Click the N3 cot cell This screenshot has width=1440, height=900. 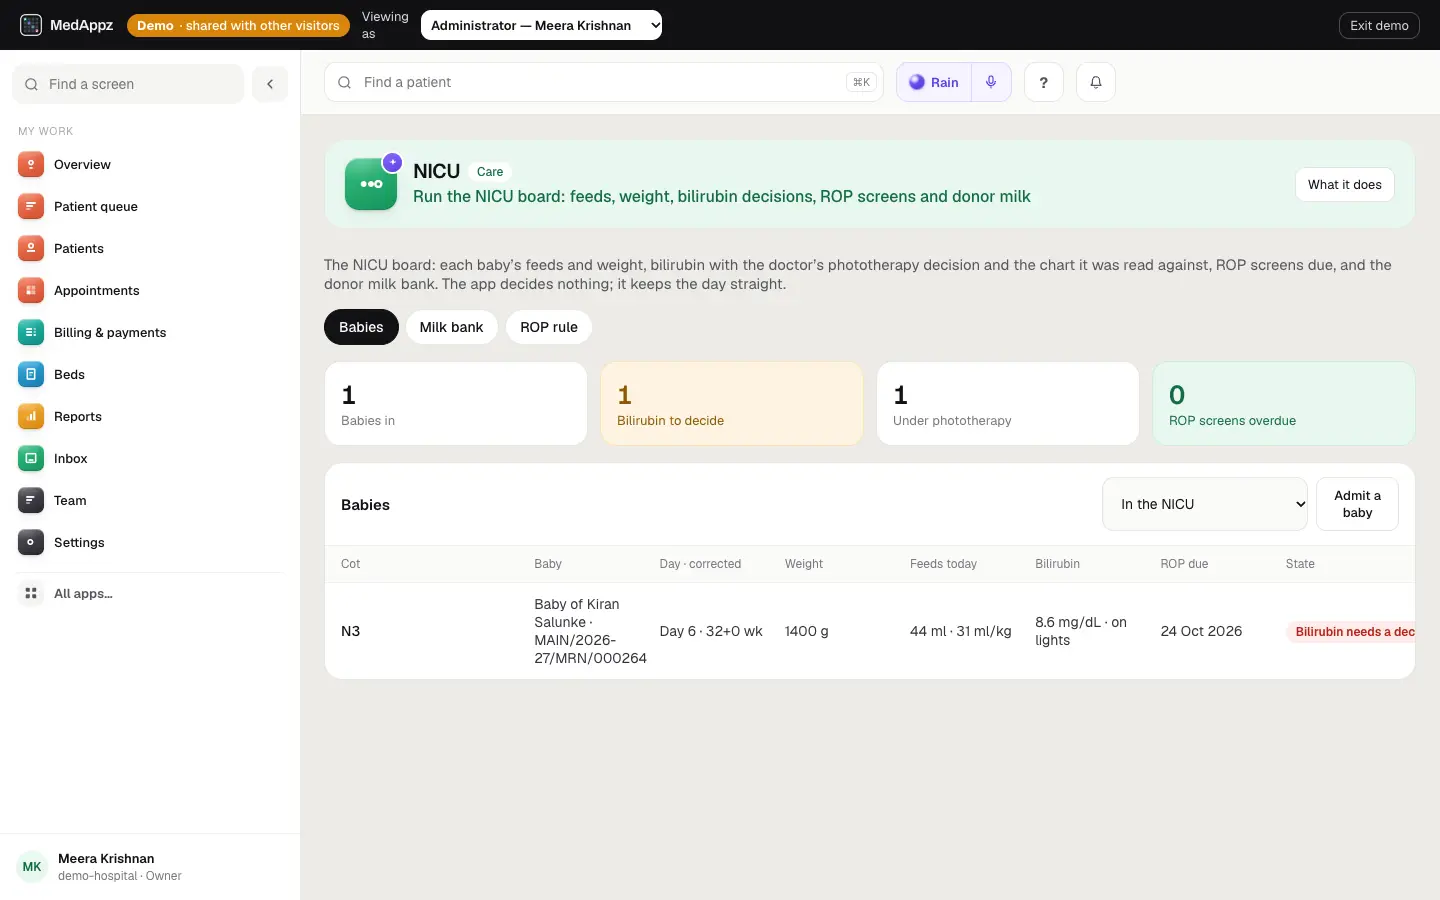(x=350, y=631)
